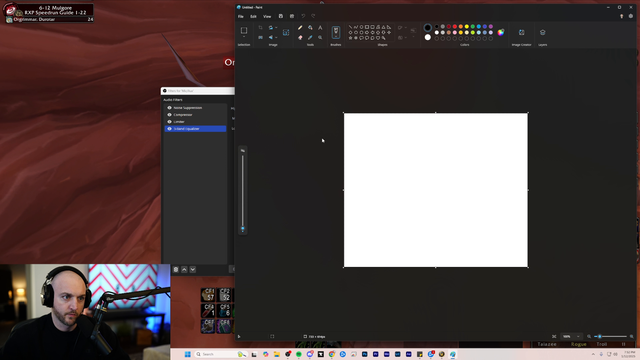The width and height of the screenshot is (640, 360).
Task: Pick the yellow color swatch
Action: (467, 27)
